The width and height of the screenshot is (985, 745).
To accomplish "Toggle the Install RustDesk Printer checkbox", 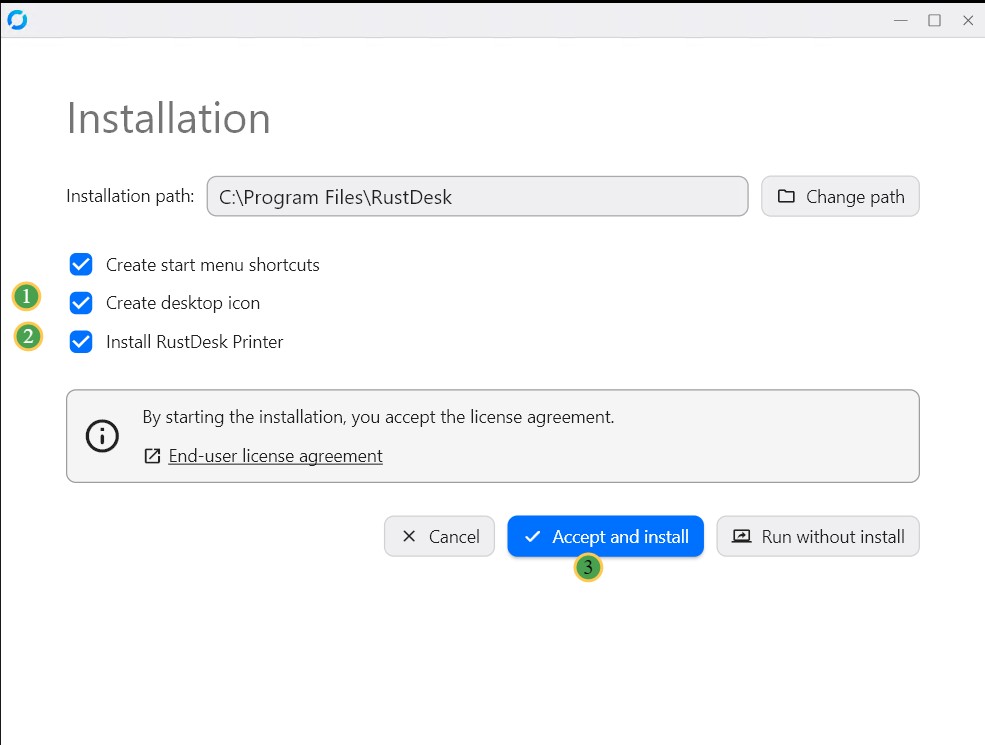I will coord(81,341).
